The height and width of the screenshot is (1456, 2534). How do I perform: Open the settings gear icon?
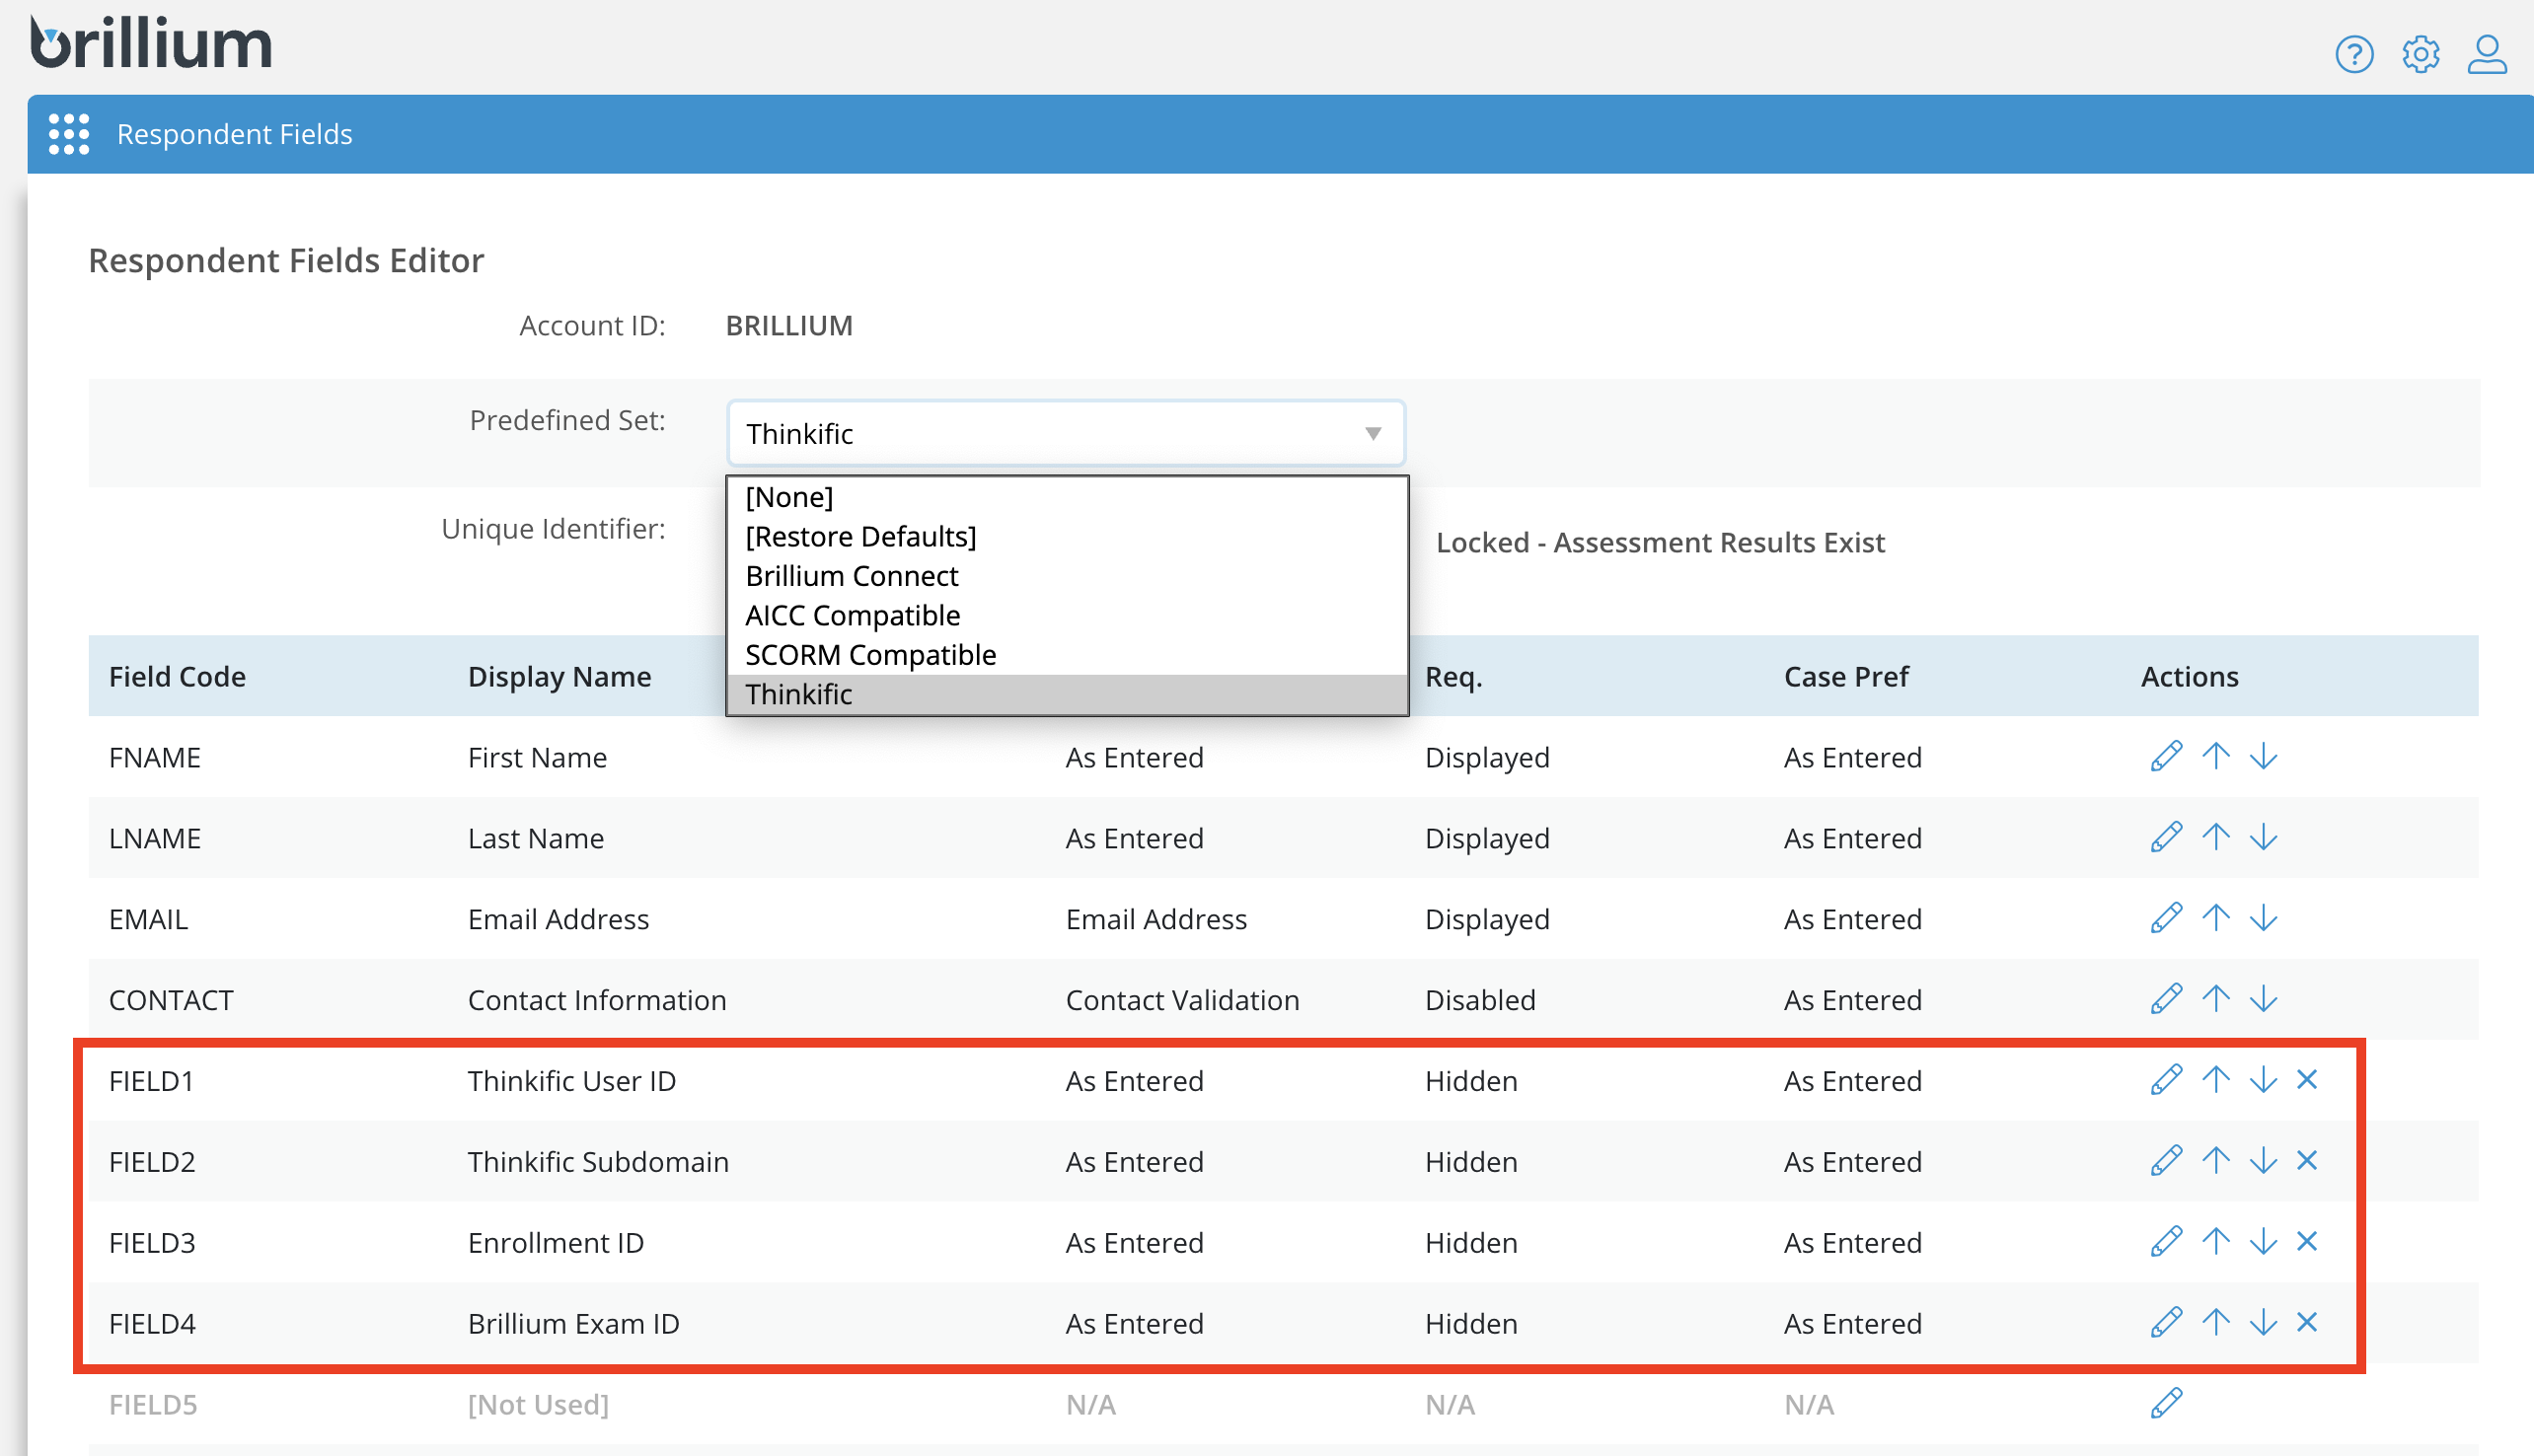click(x=2420, y=54)
